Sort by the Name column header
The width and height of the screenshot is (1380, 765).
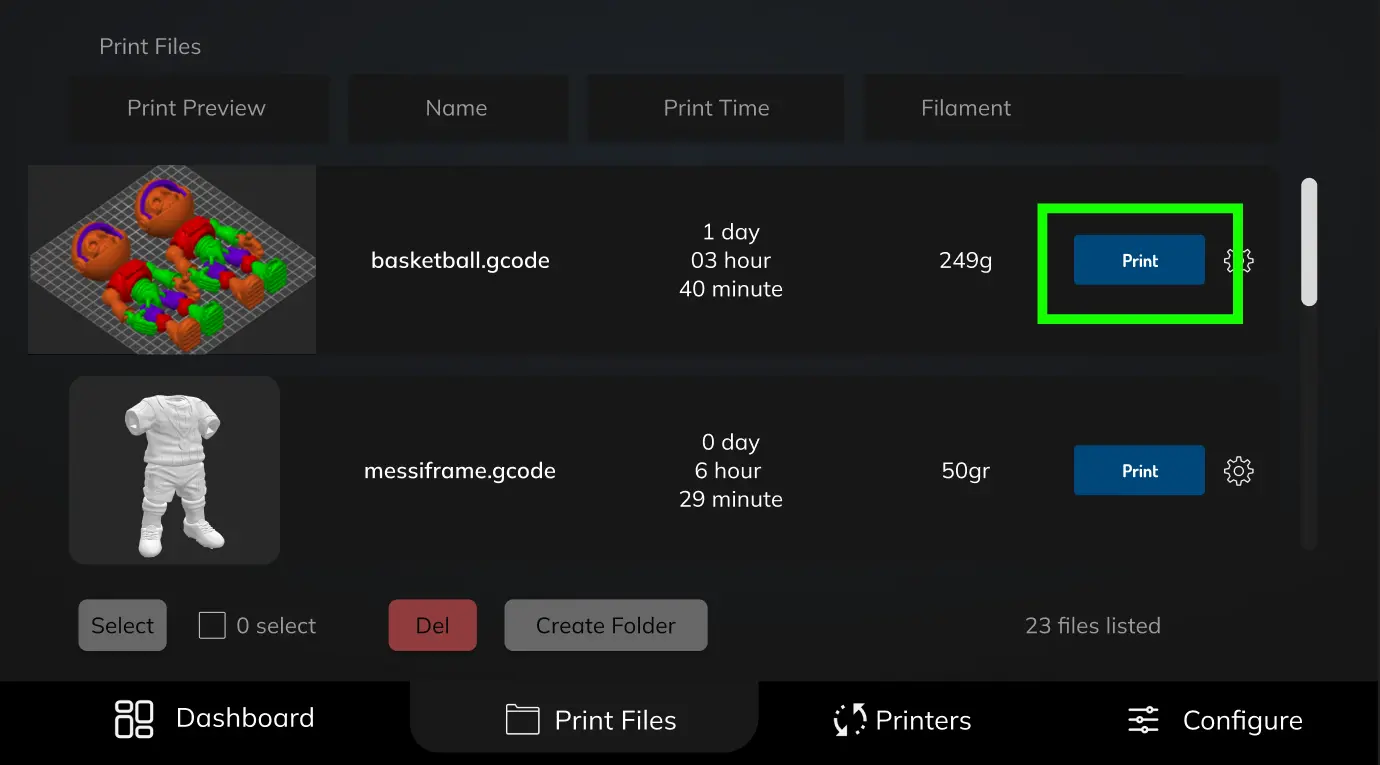point(457,108)
